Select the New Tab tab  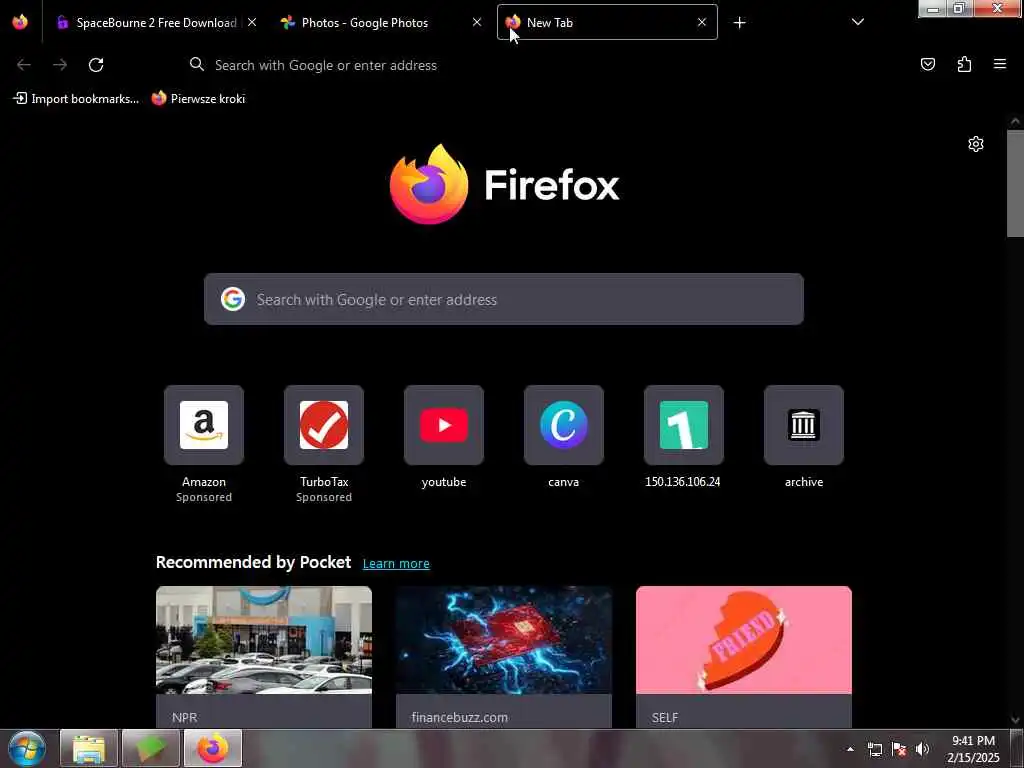coord(607,22)
